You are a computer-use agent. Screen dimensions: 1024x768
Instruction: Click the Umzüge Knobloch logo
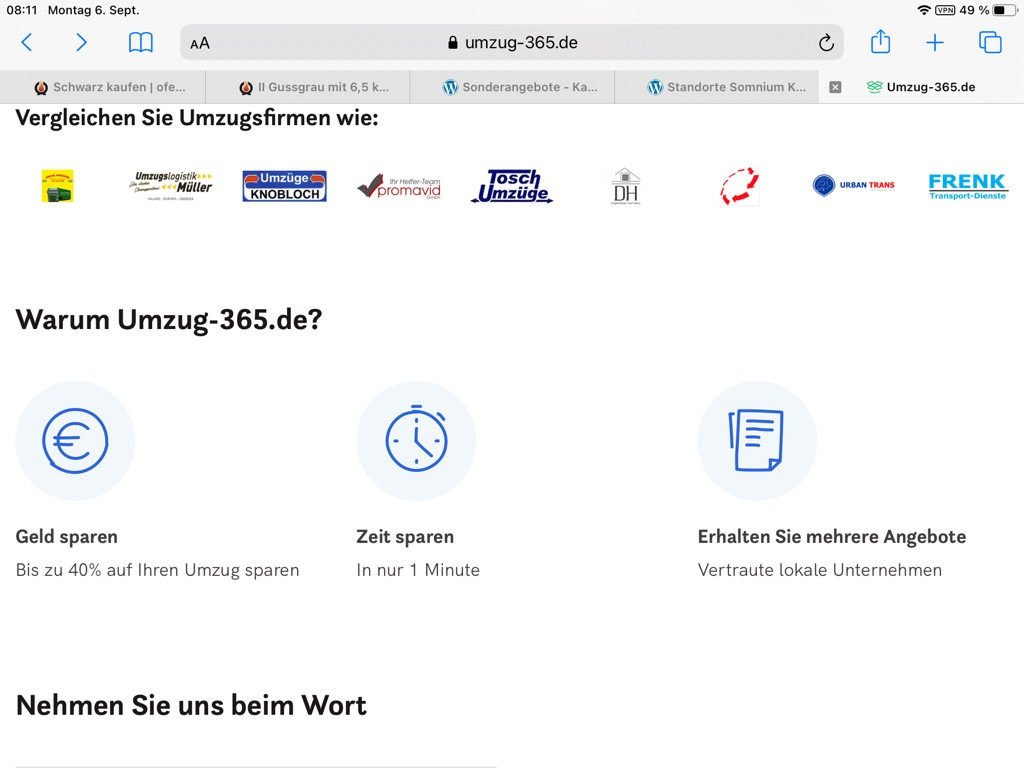pyautogui.click(x=284, y=186)
